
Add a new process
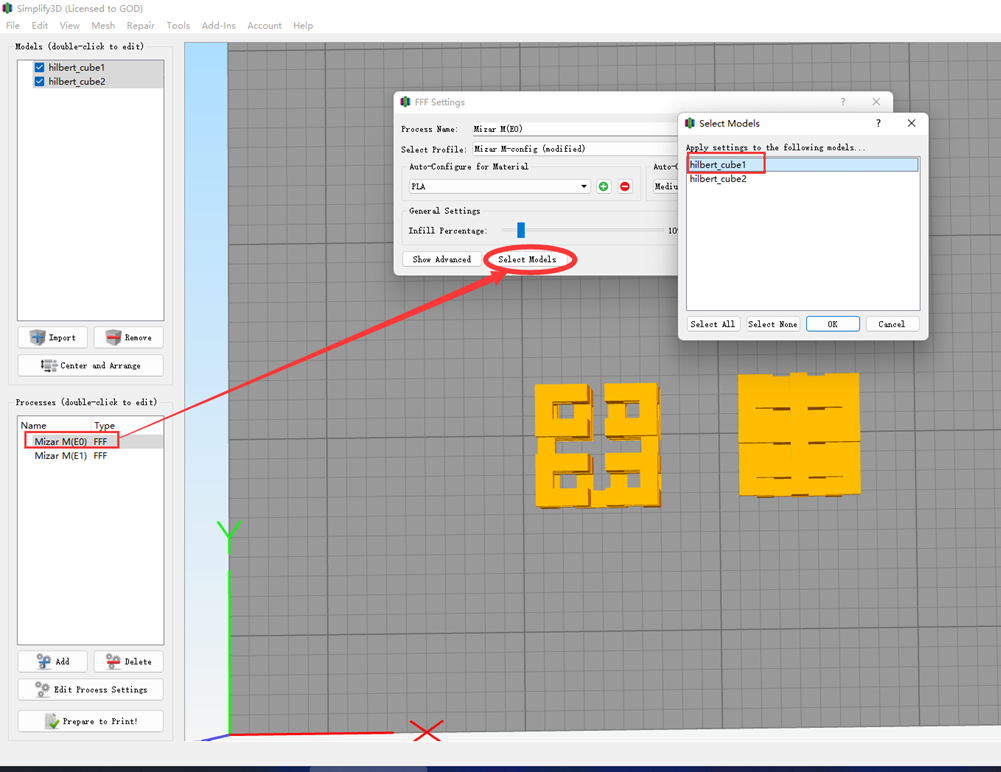[x=53, y=662]
